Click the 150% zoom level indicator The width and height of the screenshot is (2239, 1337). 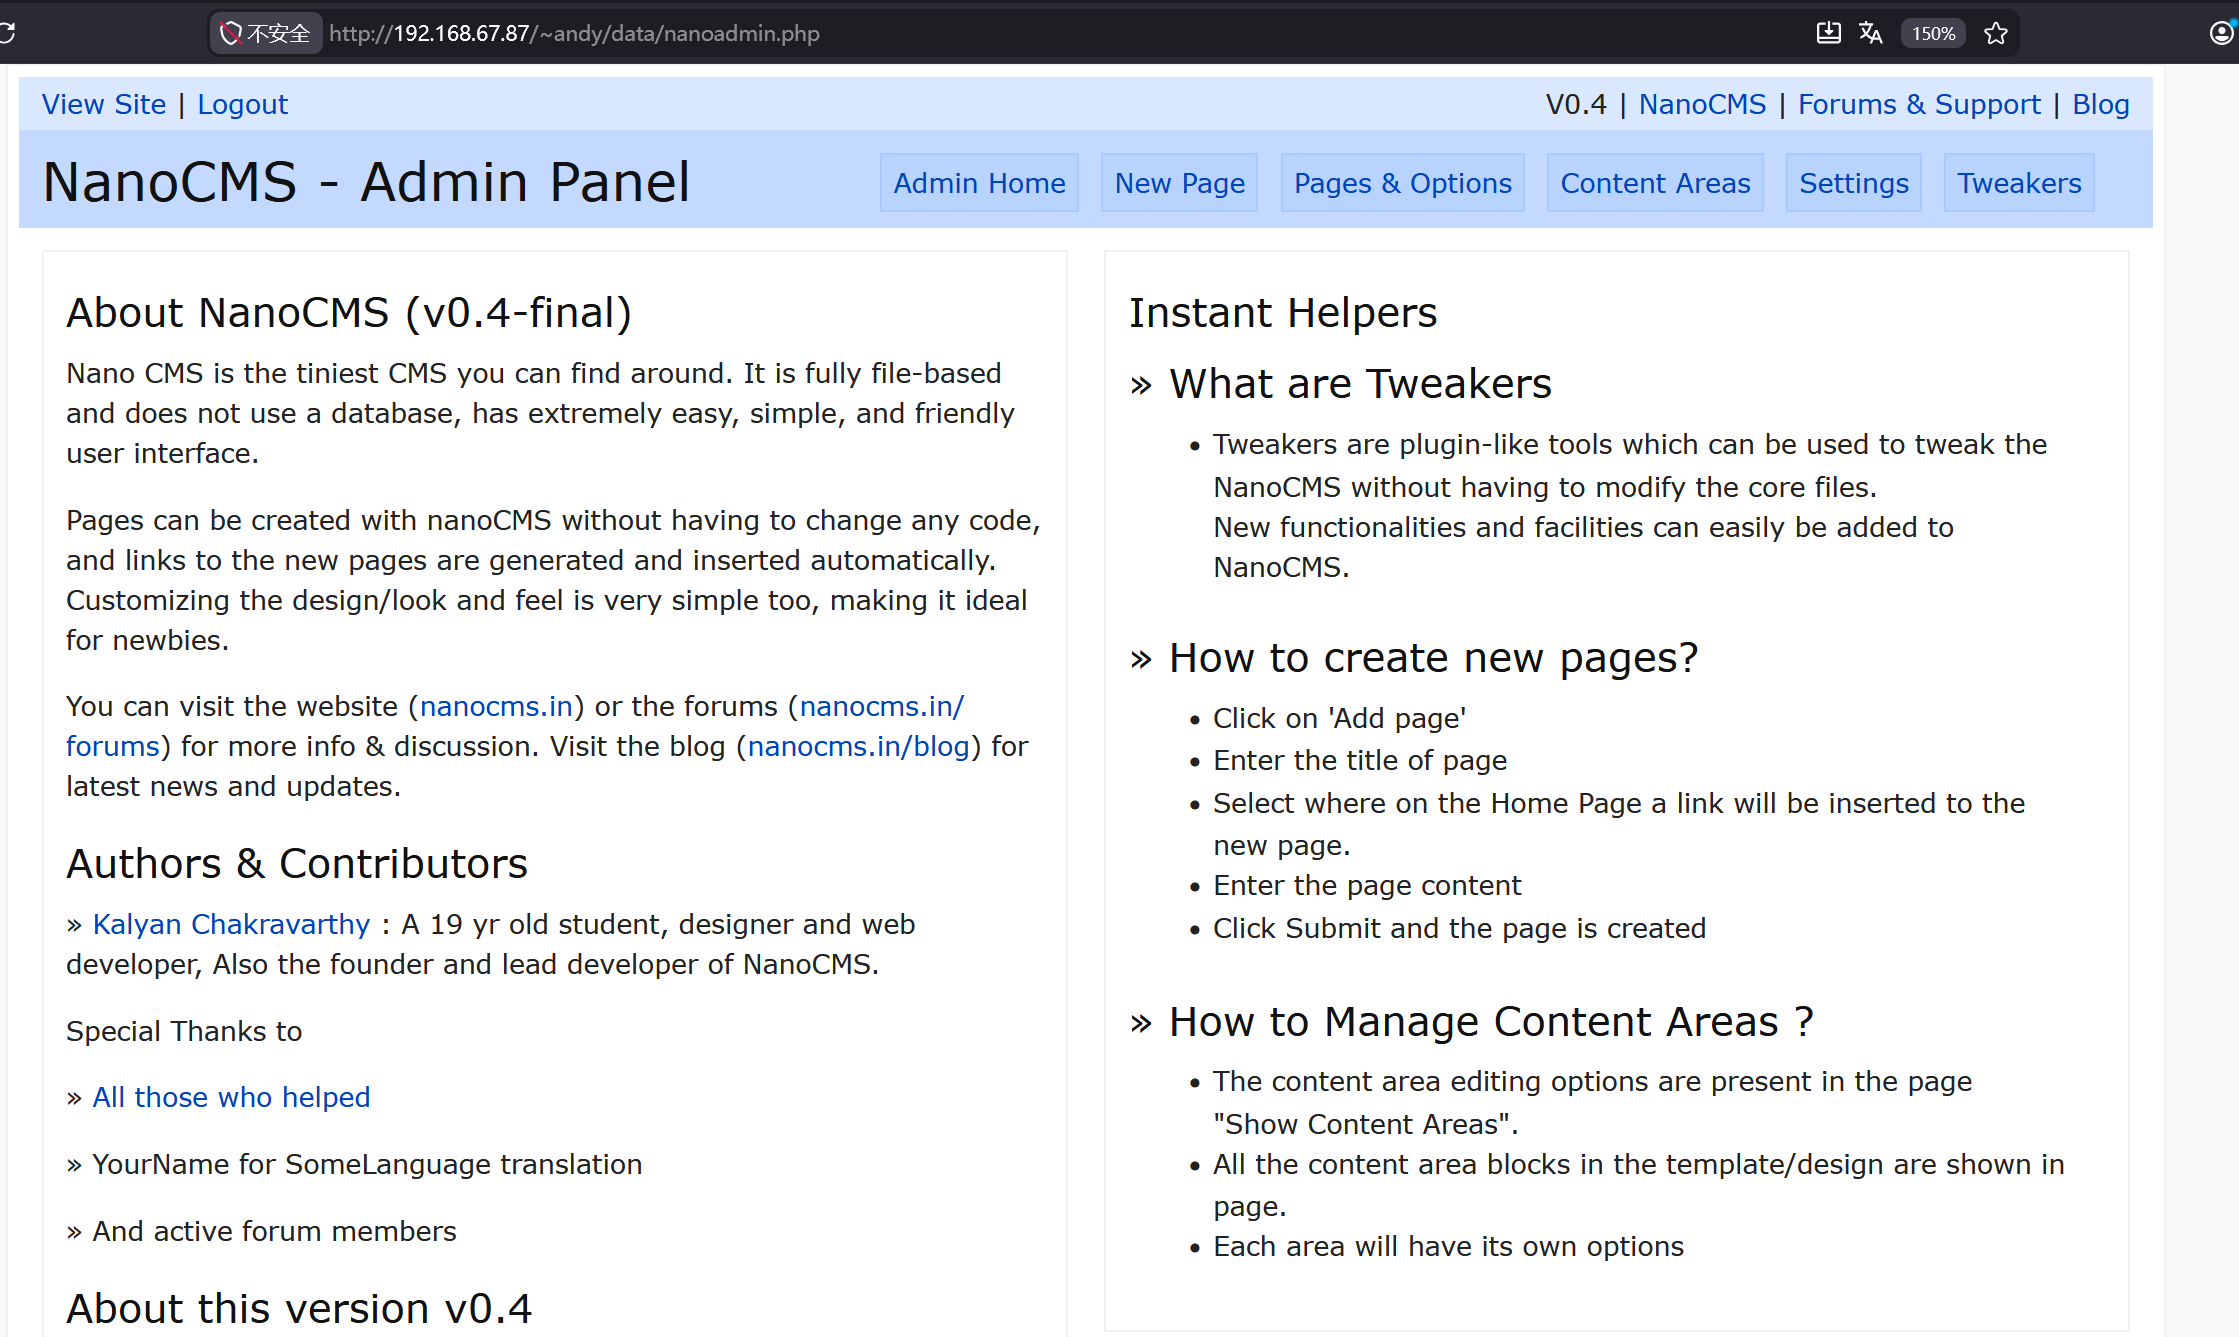click(x=1933, y=33)
